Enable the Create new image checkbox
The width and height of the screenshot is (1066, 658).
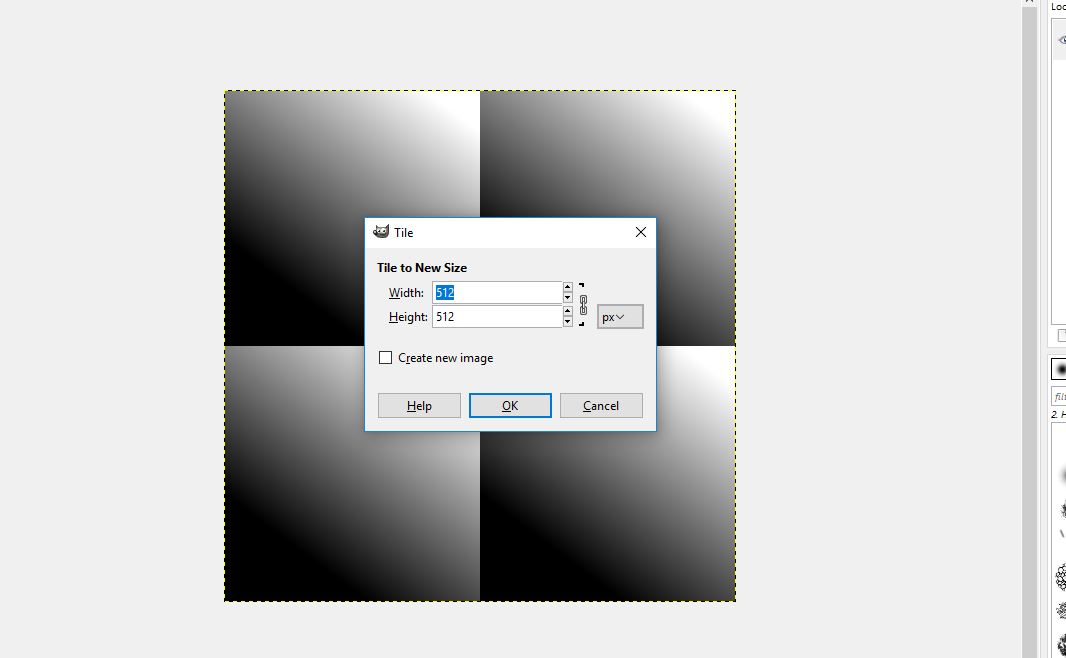(385, 358)
